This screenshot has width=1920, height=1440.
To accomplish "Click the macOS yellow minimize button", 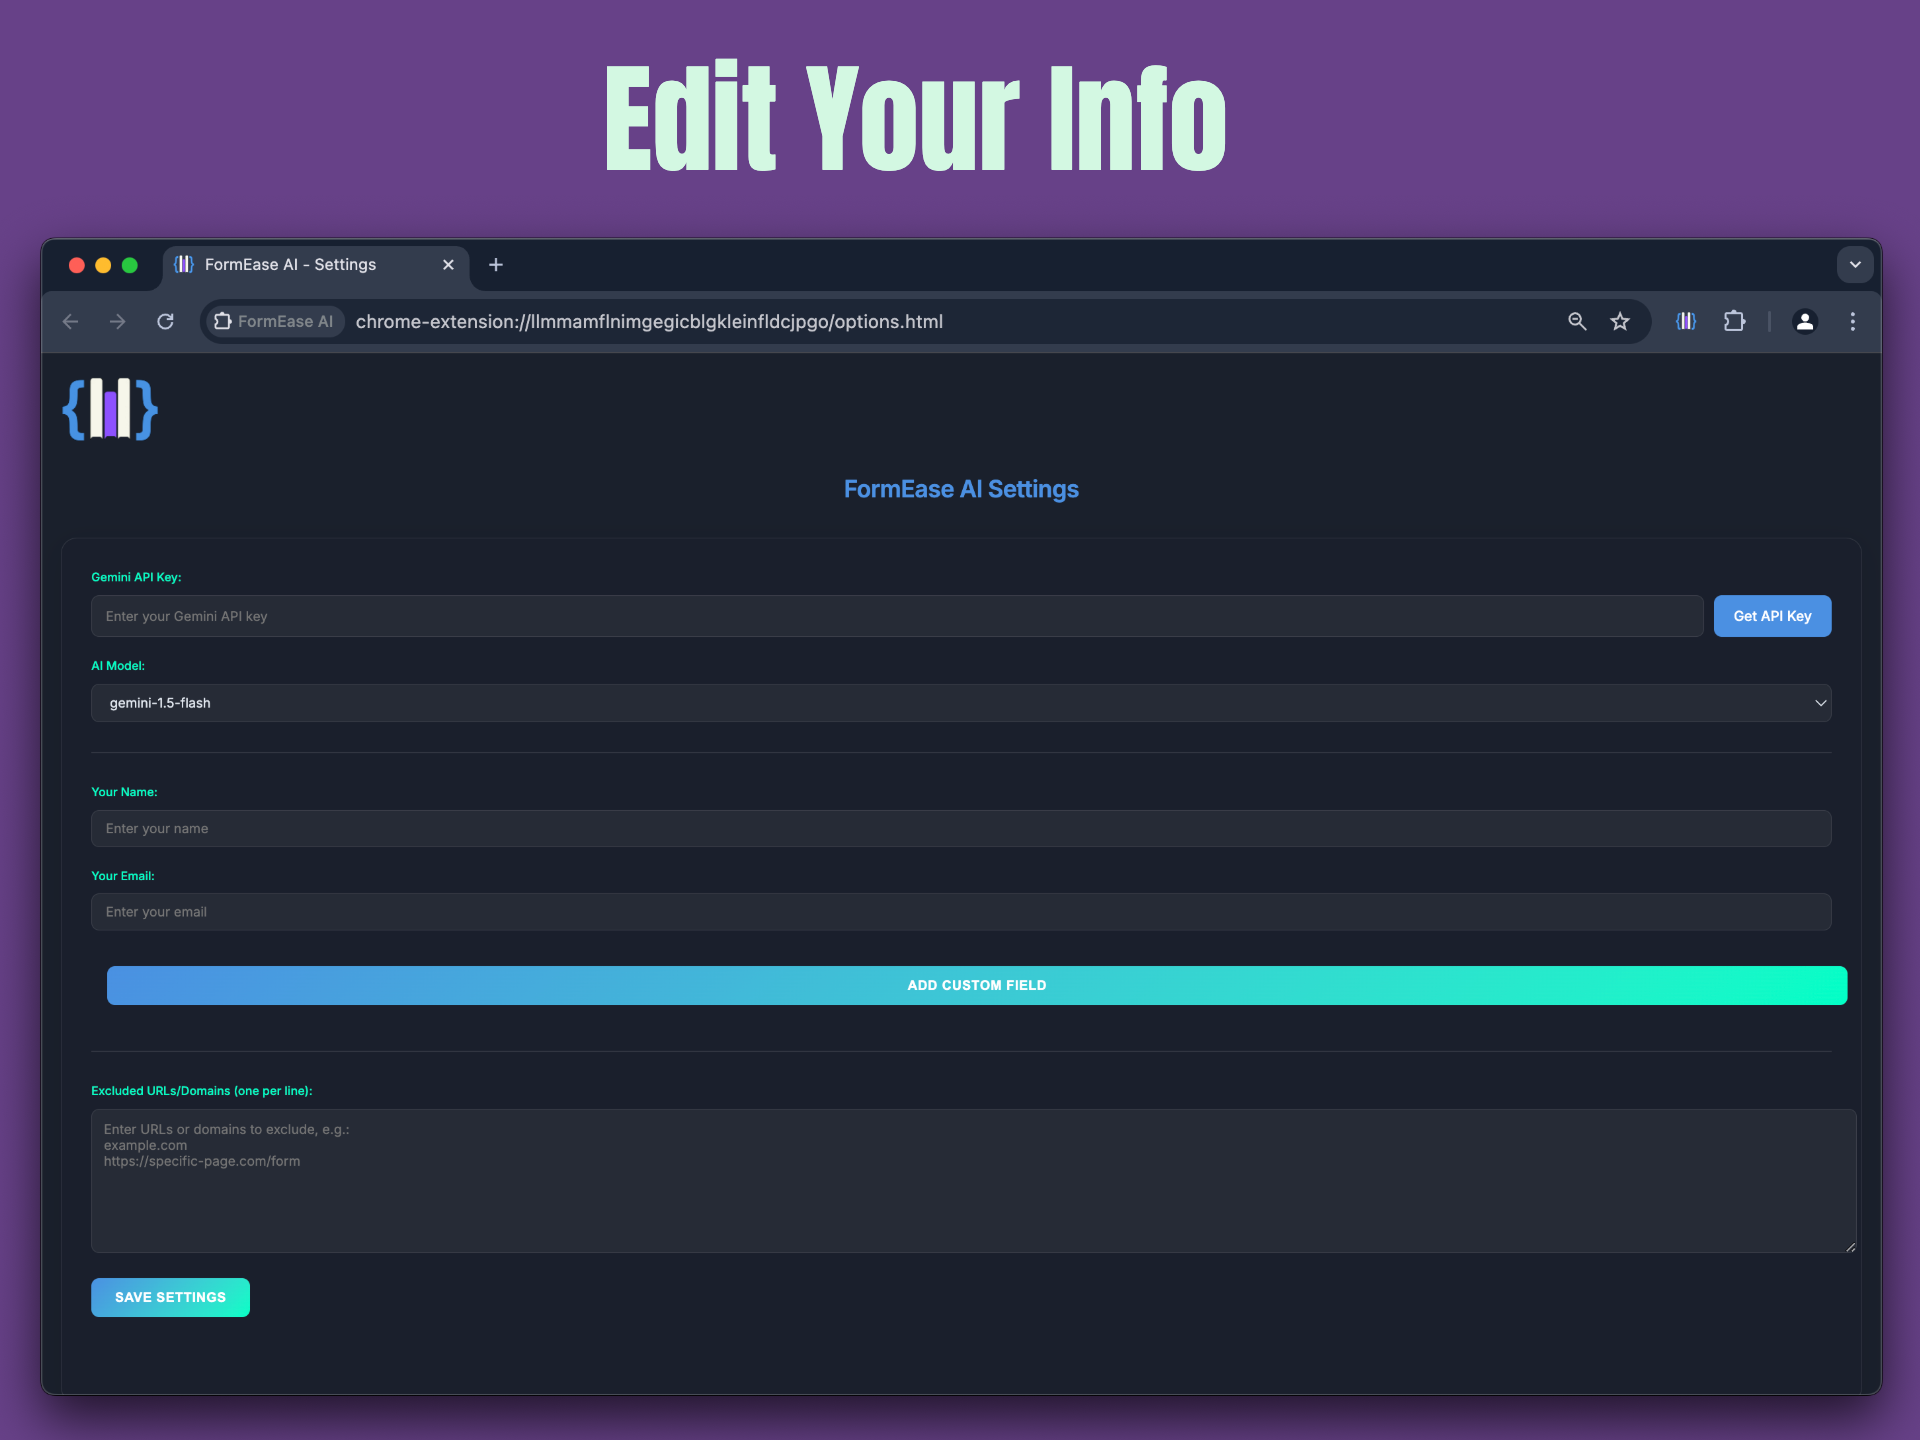I will pyautogui.click(x=103, y=265).
